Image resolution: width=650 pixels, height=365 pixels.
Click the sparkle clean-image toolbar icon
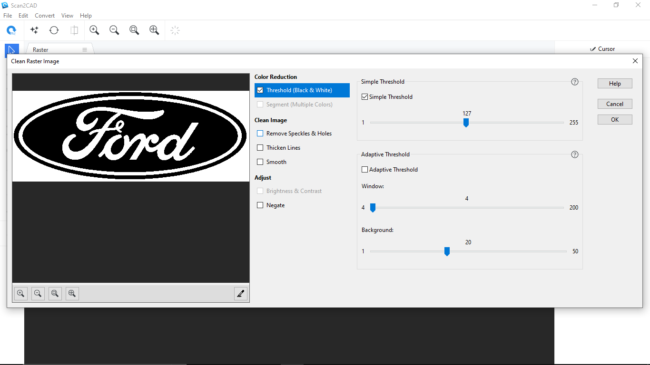pos(34,30)
